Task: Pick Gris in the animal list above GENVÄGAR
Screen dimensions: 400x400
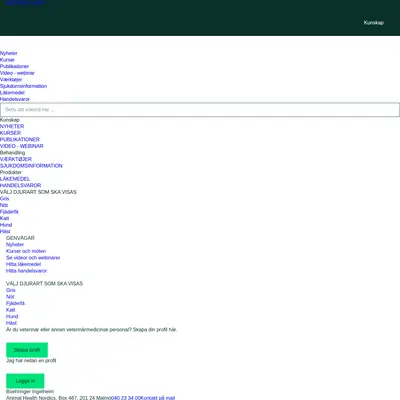Action: click(x=5, y=199)
